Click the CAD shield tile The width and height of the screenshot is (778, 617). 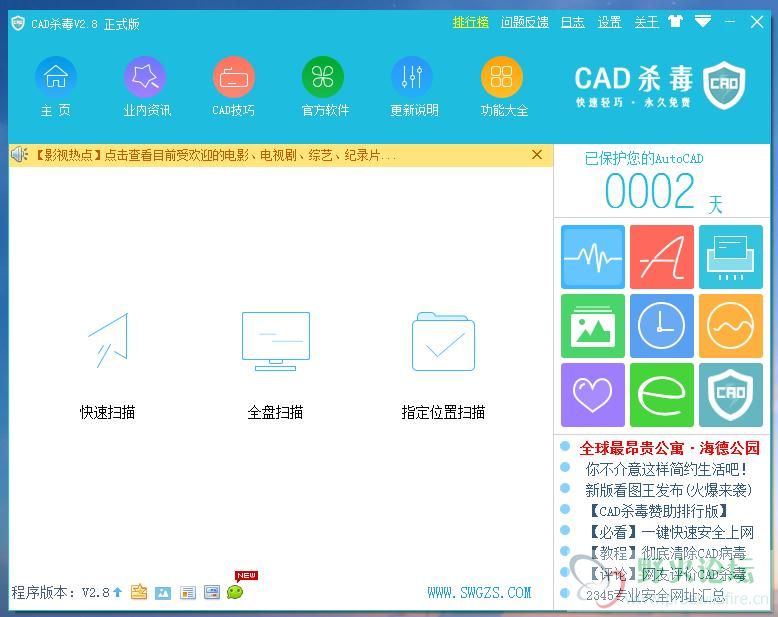[731, 395]
